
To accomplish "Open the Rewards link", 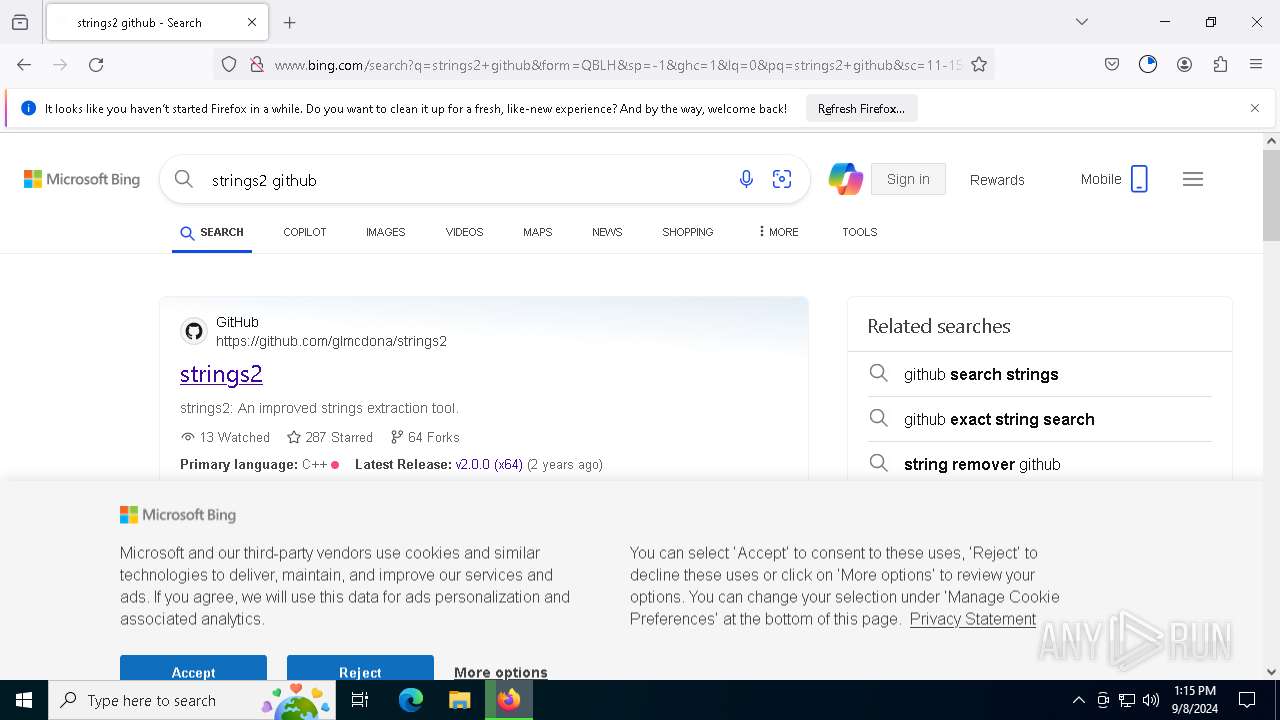I will [997, 180].
